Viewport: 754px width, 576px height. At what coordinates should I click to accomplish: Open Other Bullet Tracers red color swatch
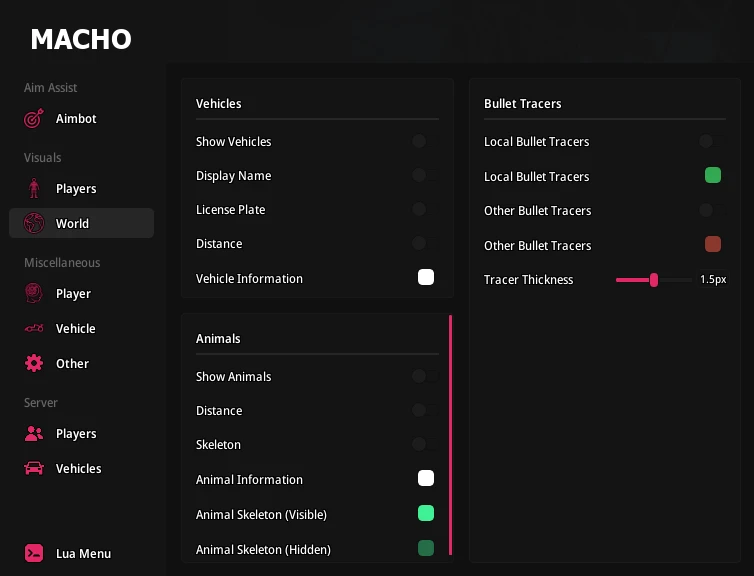coord(713,244)
